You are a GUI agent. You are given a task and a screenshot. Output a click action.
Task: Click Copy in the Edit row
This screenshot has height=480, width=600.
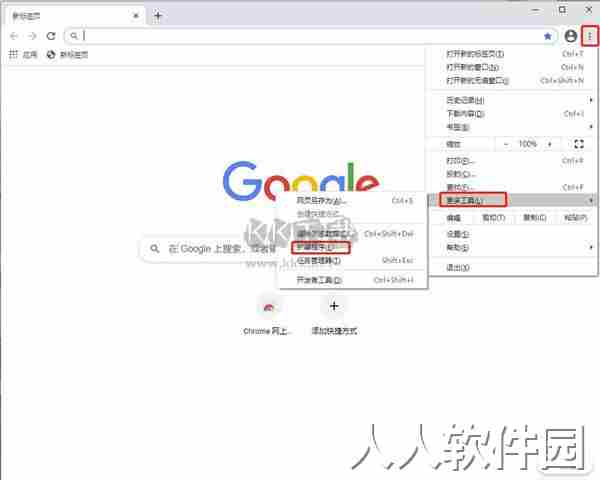tap(535, 218)
